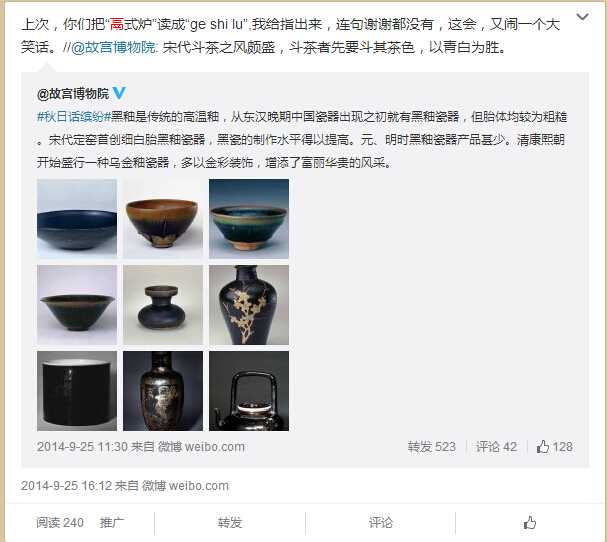Click the thumbs-up icon showing 128 likes
The width and height of the screenshot is (607, 542).
tap(543, 447)
